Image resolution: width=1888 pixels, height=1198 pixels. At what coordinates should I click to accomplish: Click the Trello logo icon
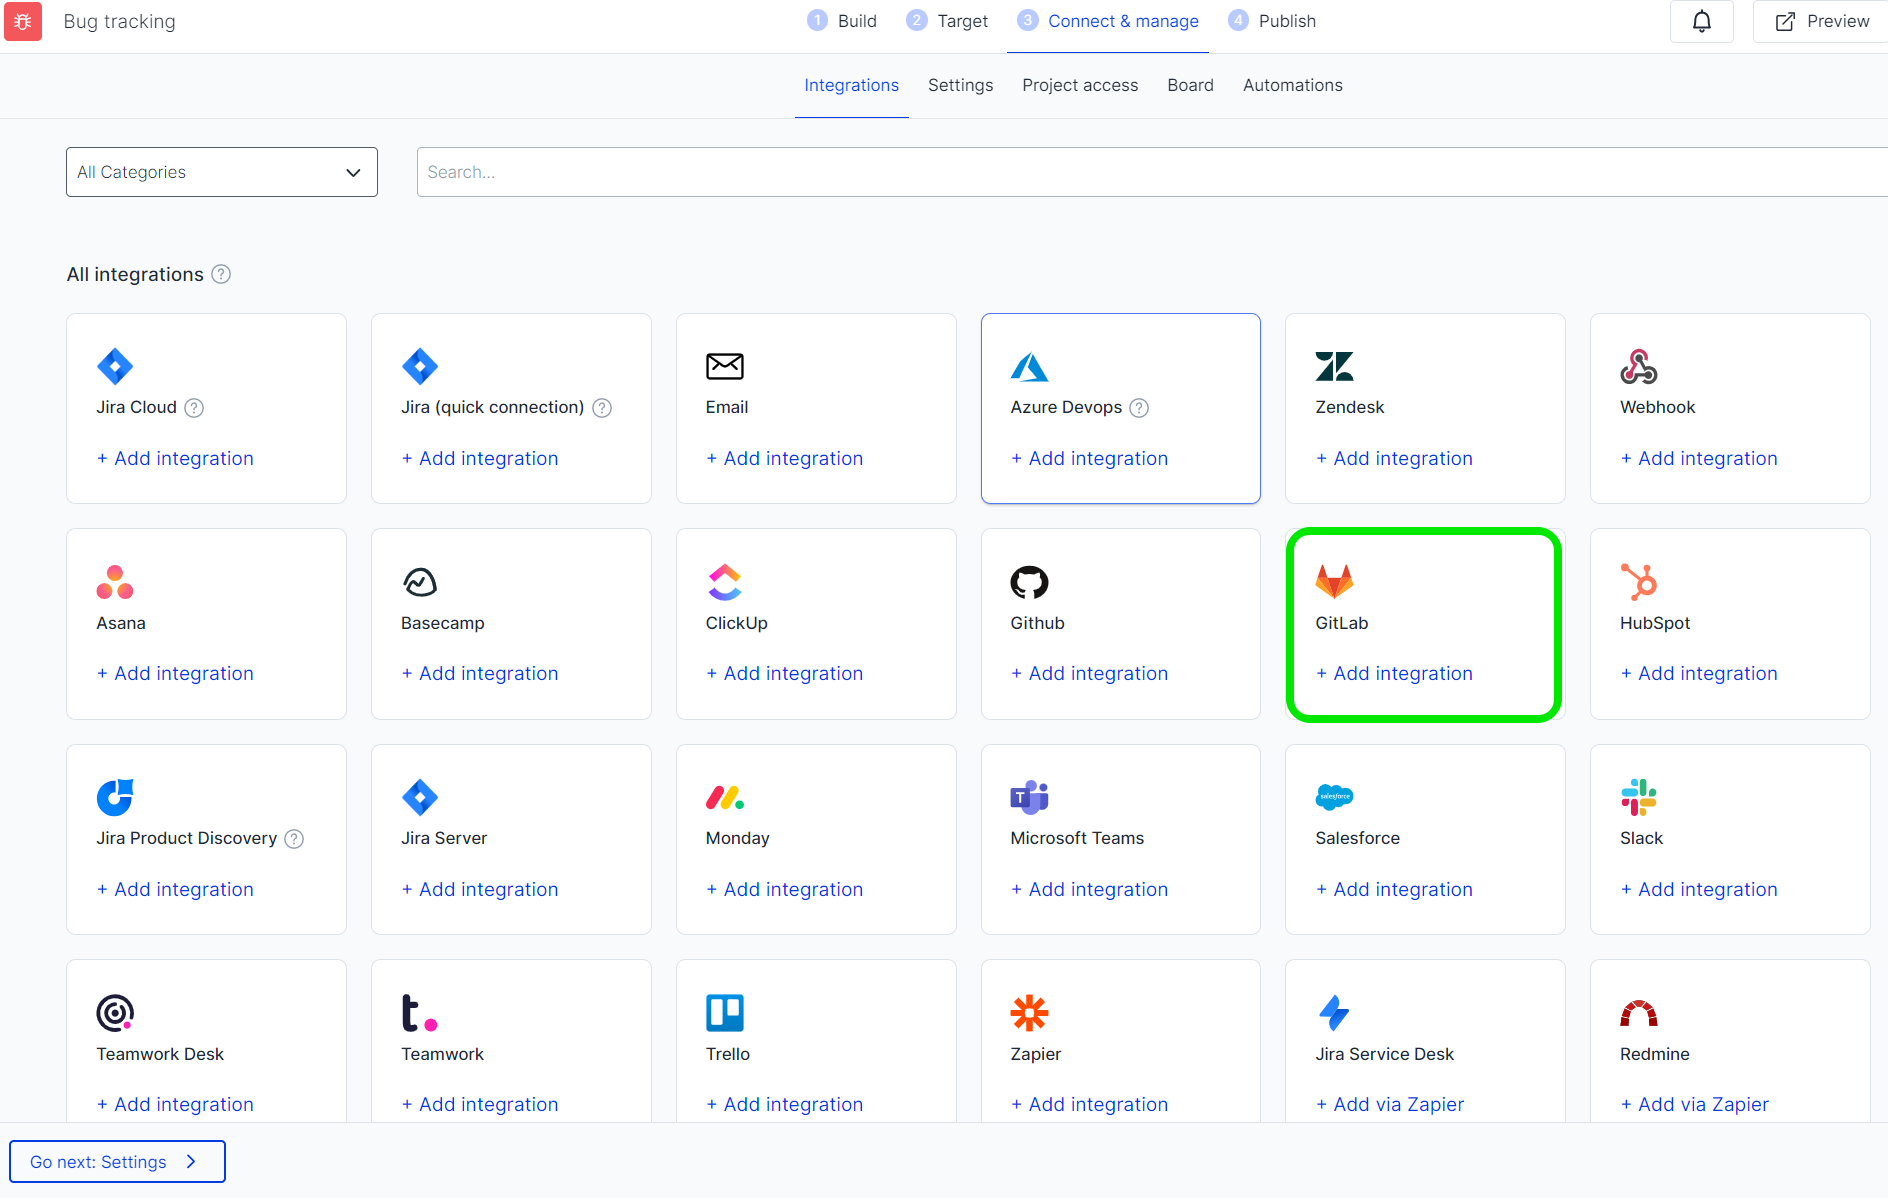725,1013
